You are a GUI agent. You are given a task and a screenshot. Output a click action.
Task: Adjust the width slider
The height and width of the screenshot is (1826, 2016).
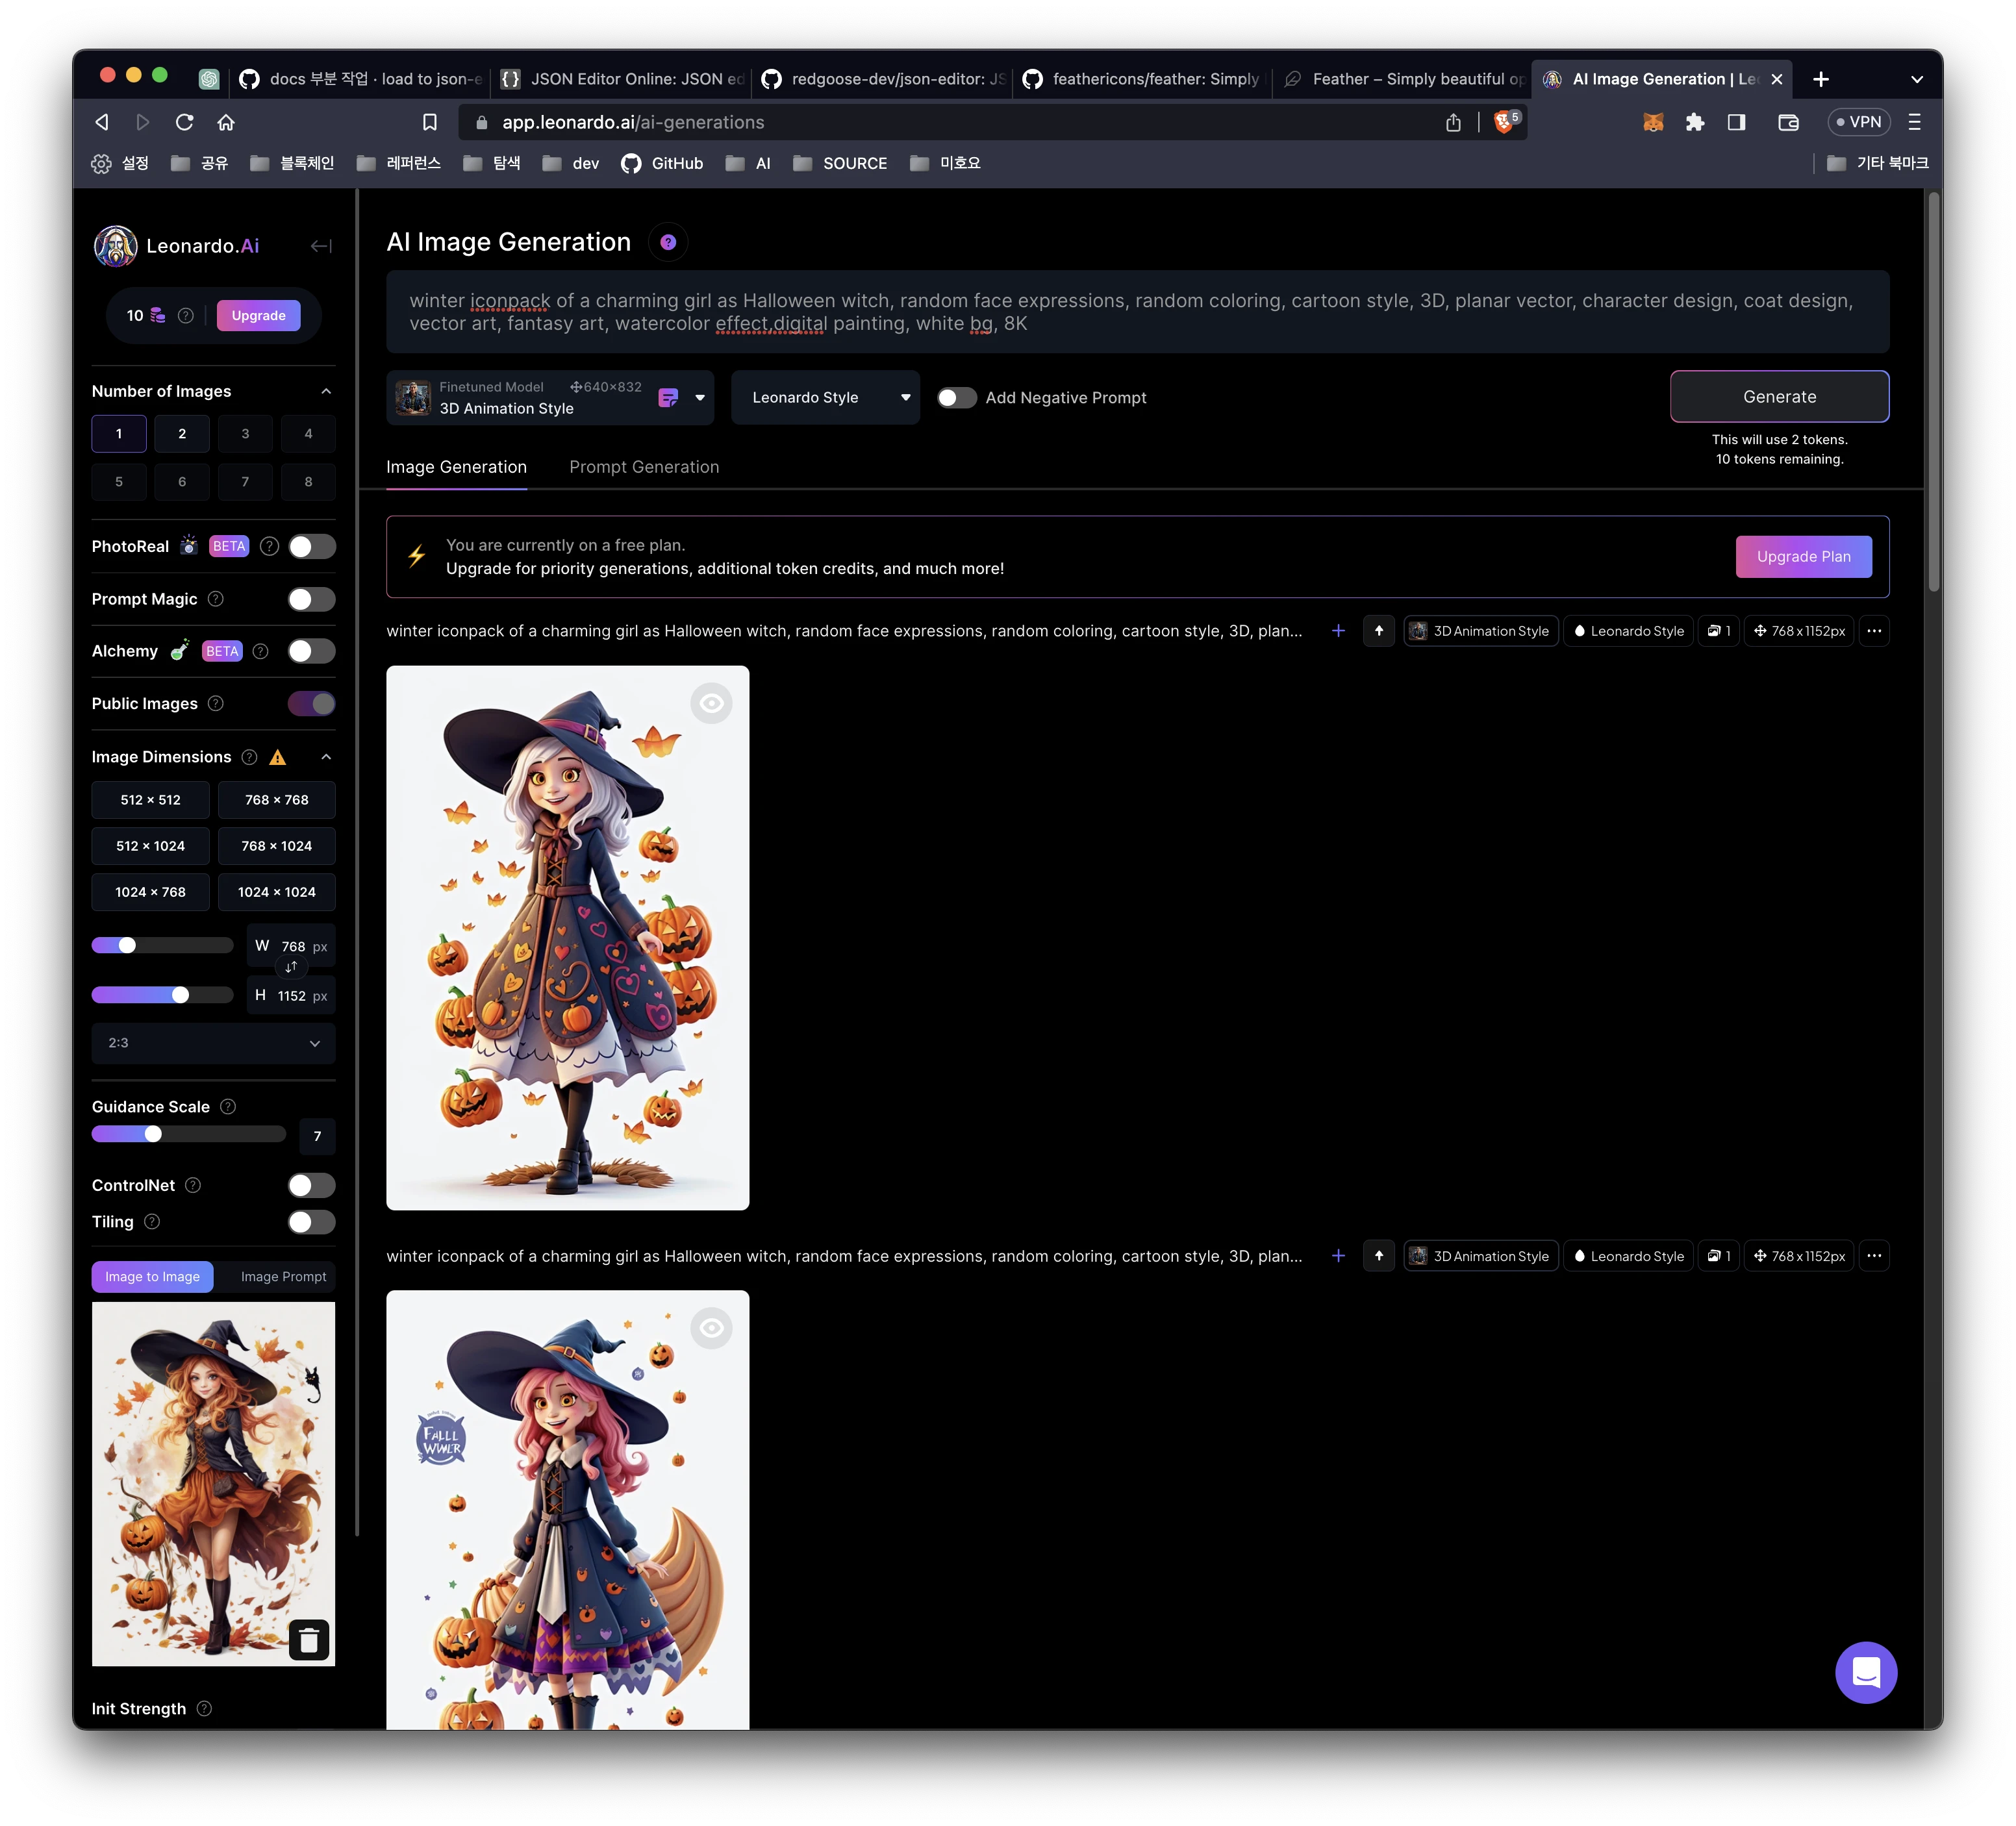163,945
